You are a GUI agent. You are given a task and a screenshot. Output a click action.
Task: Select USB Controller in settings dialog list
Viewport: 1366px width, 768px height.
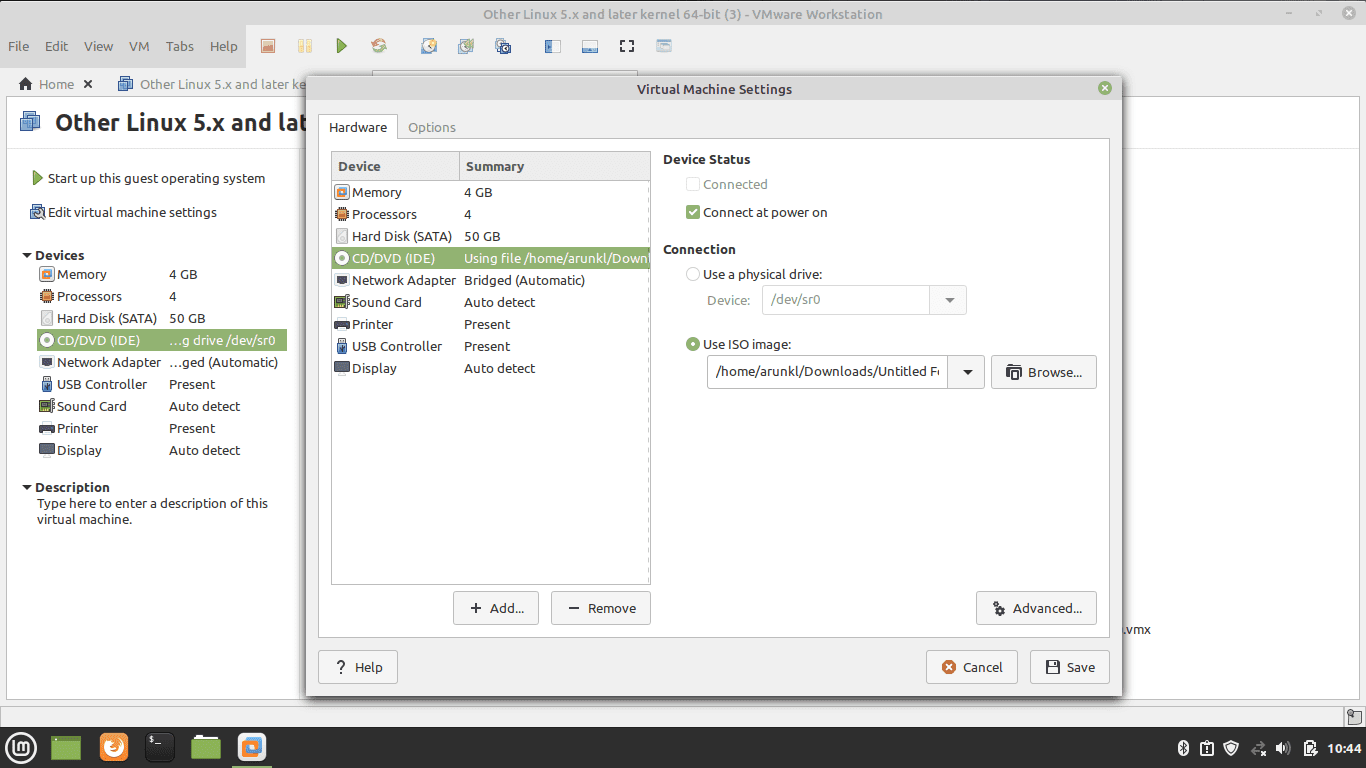point(491,346)
